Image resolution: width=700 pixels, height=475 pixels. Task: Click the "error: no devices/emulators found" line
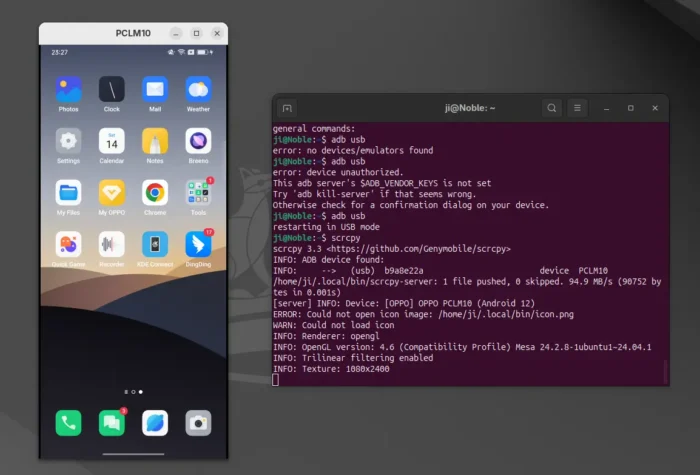pos(353,150)
